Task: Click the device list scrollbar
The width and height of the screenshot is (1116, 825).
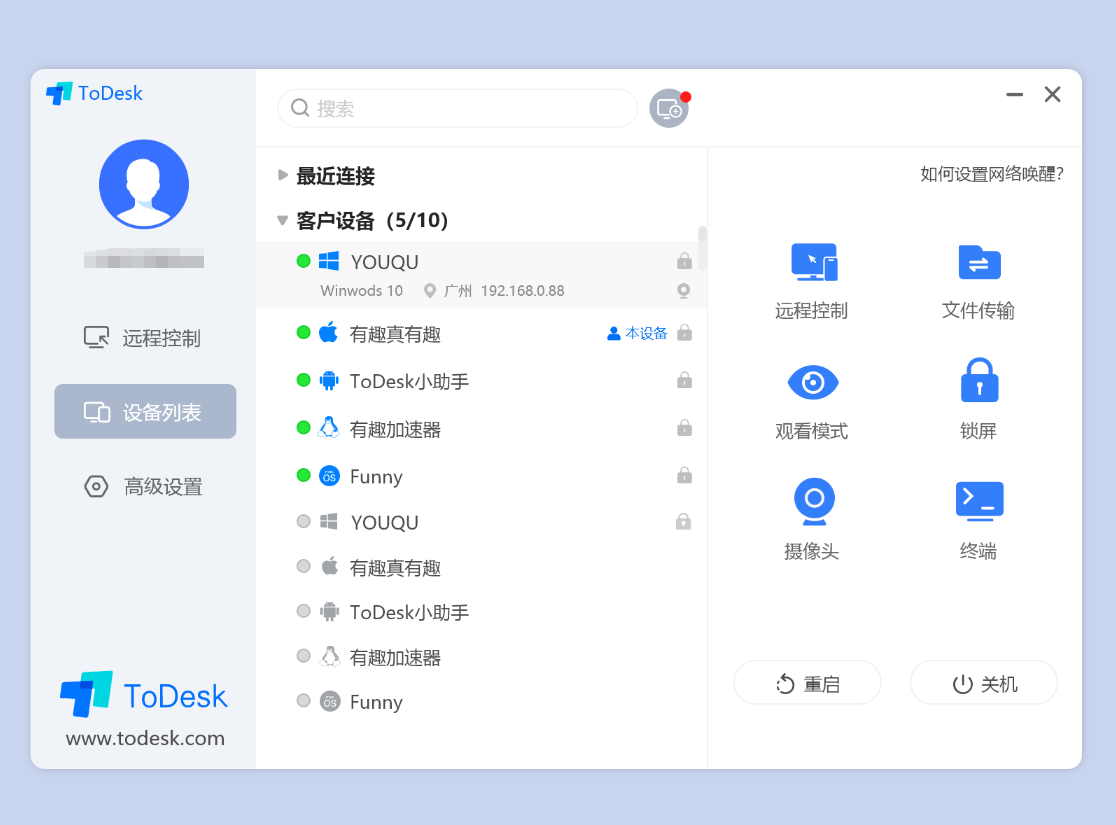Action: tap(702, 248)
